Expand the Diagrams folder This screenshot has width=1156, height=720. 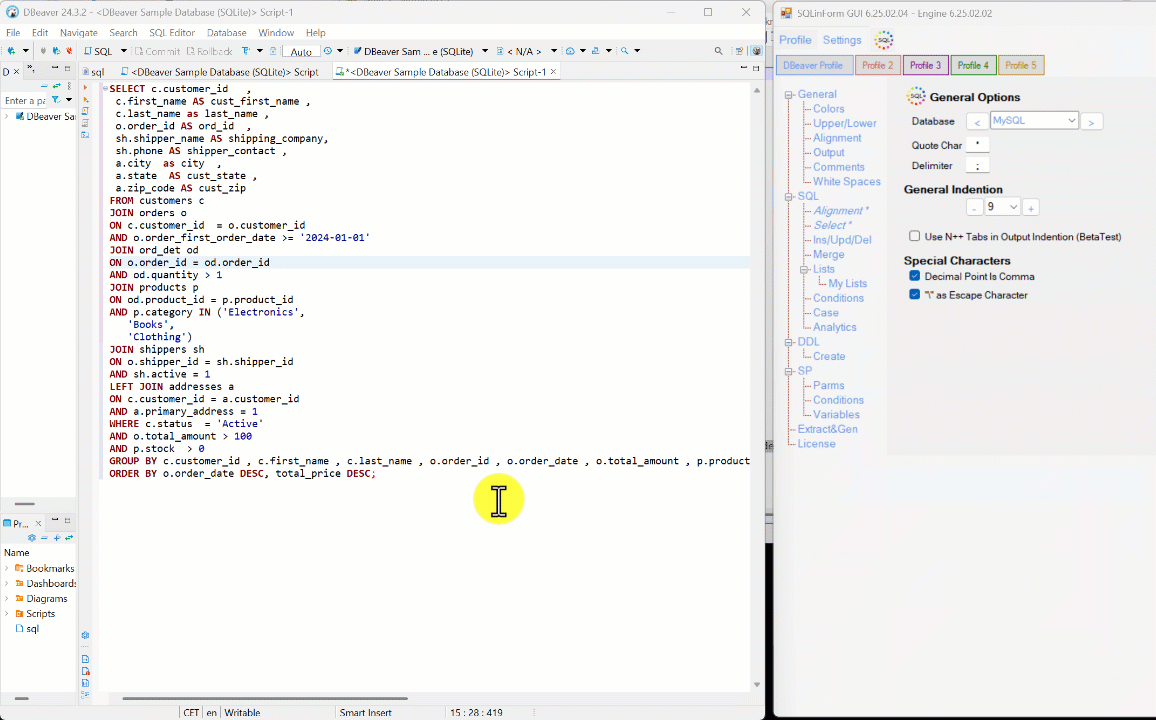click(7, 598)
